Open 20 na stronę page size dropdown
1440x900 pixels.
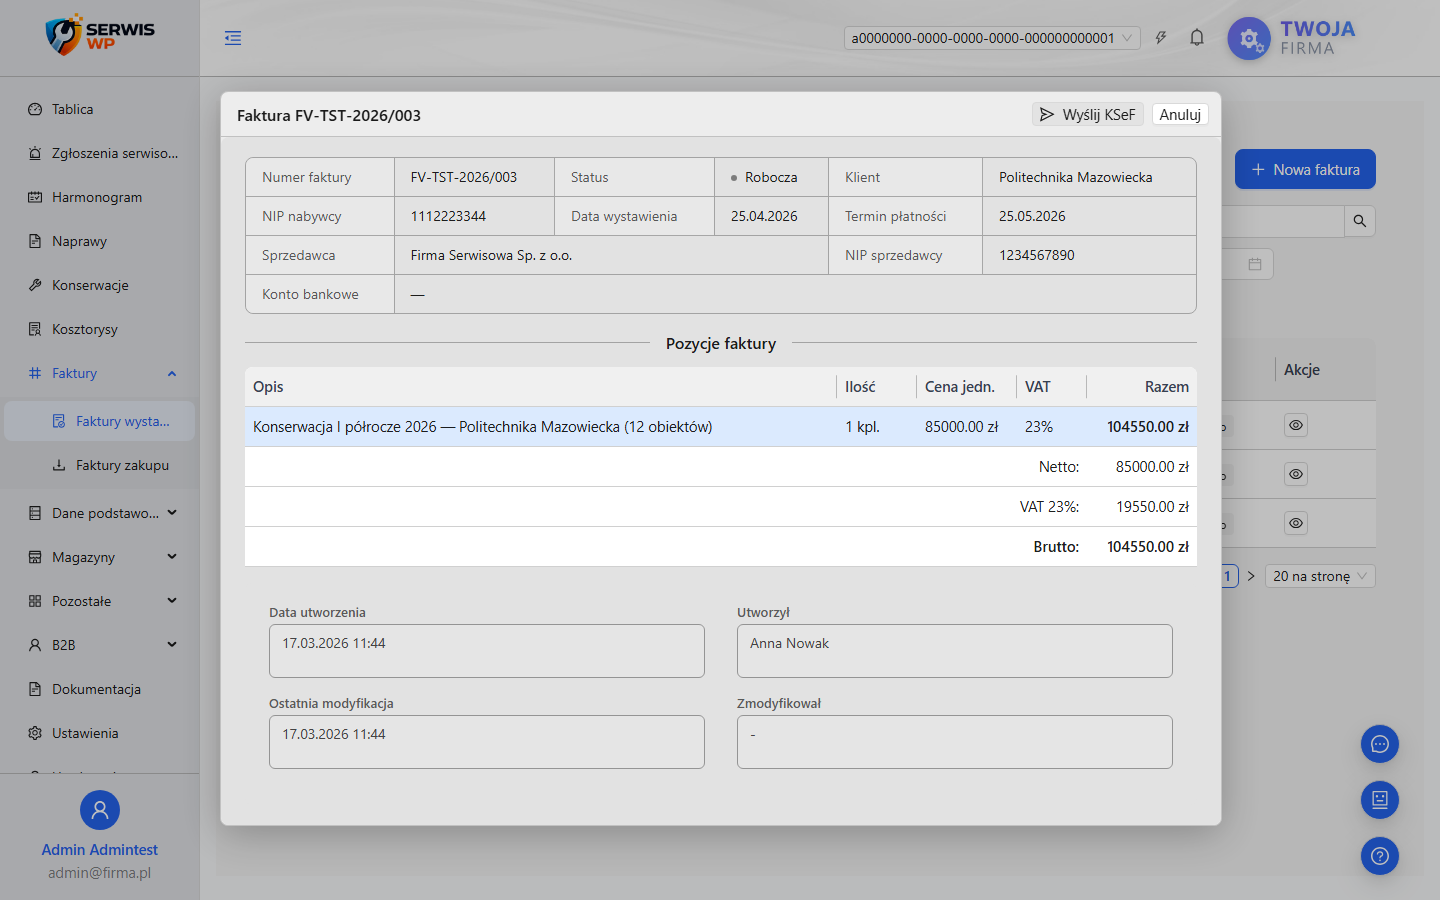[x=1320, y=576]
